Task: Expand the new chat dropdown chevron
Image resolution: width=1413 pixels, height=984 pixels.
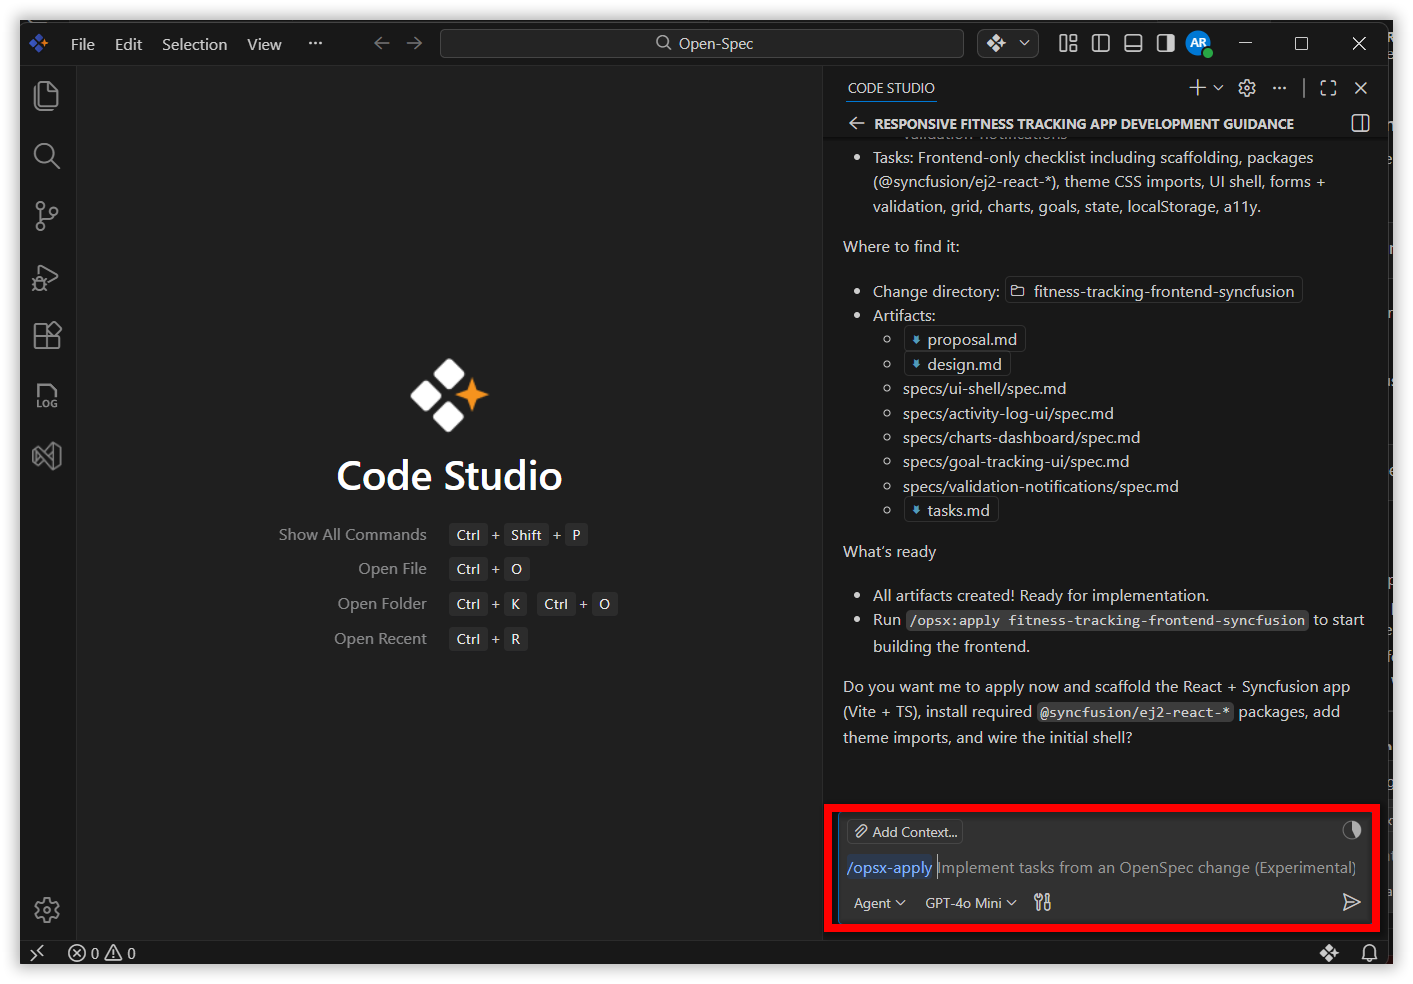Action: [x=1218, y=88]
